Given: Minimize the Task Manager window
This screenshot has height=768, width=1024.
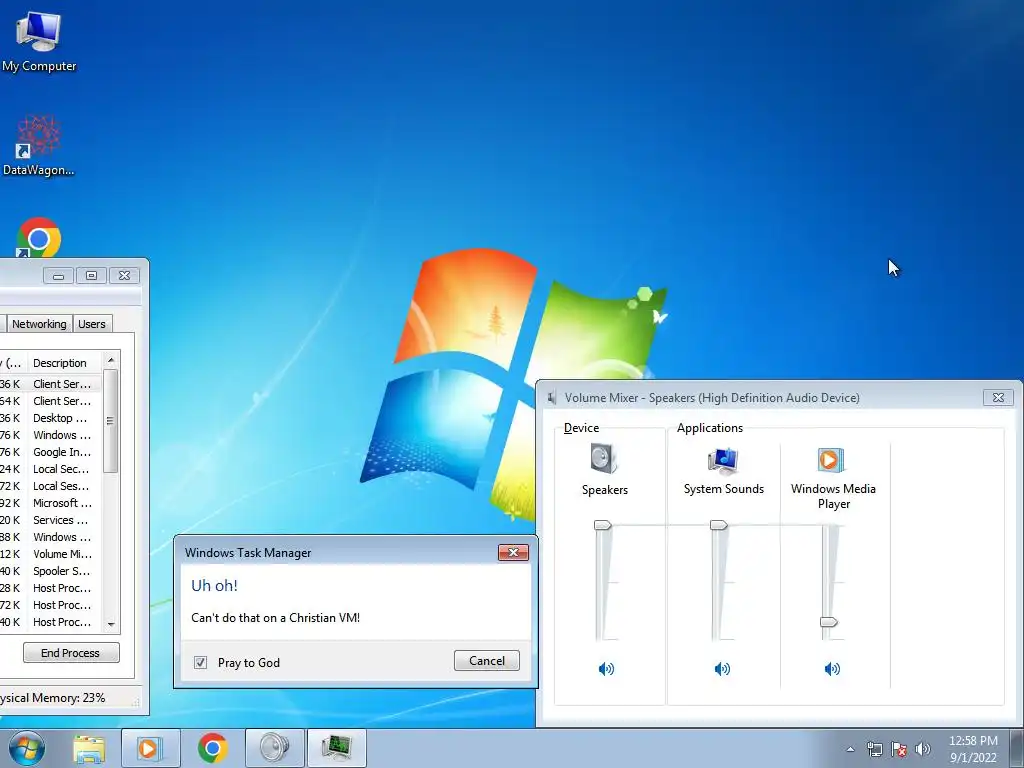Looking at the screenshot, I should pos(58,276).
